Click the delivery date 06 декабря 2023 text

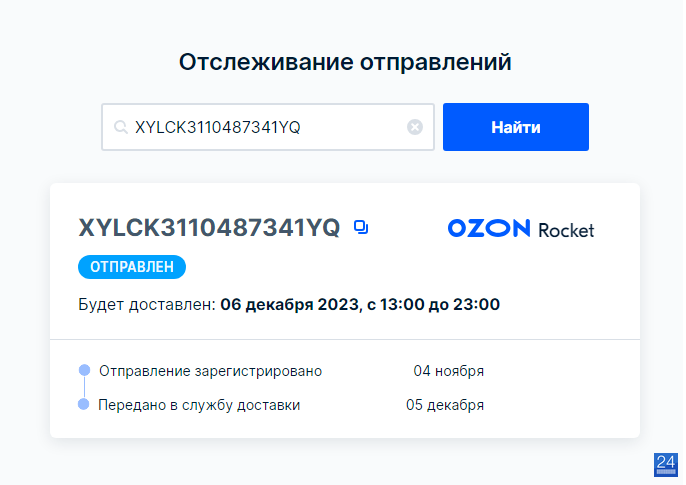click(289, 304)
